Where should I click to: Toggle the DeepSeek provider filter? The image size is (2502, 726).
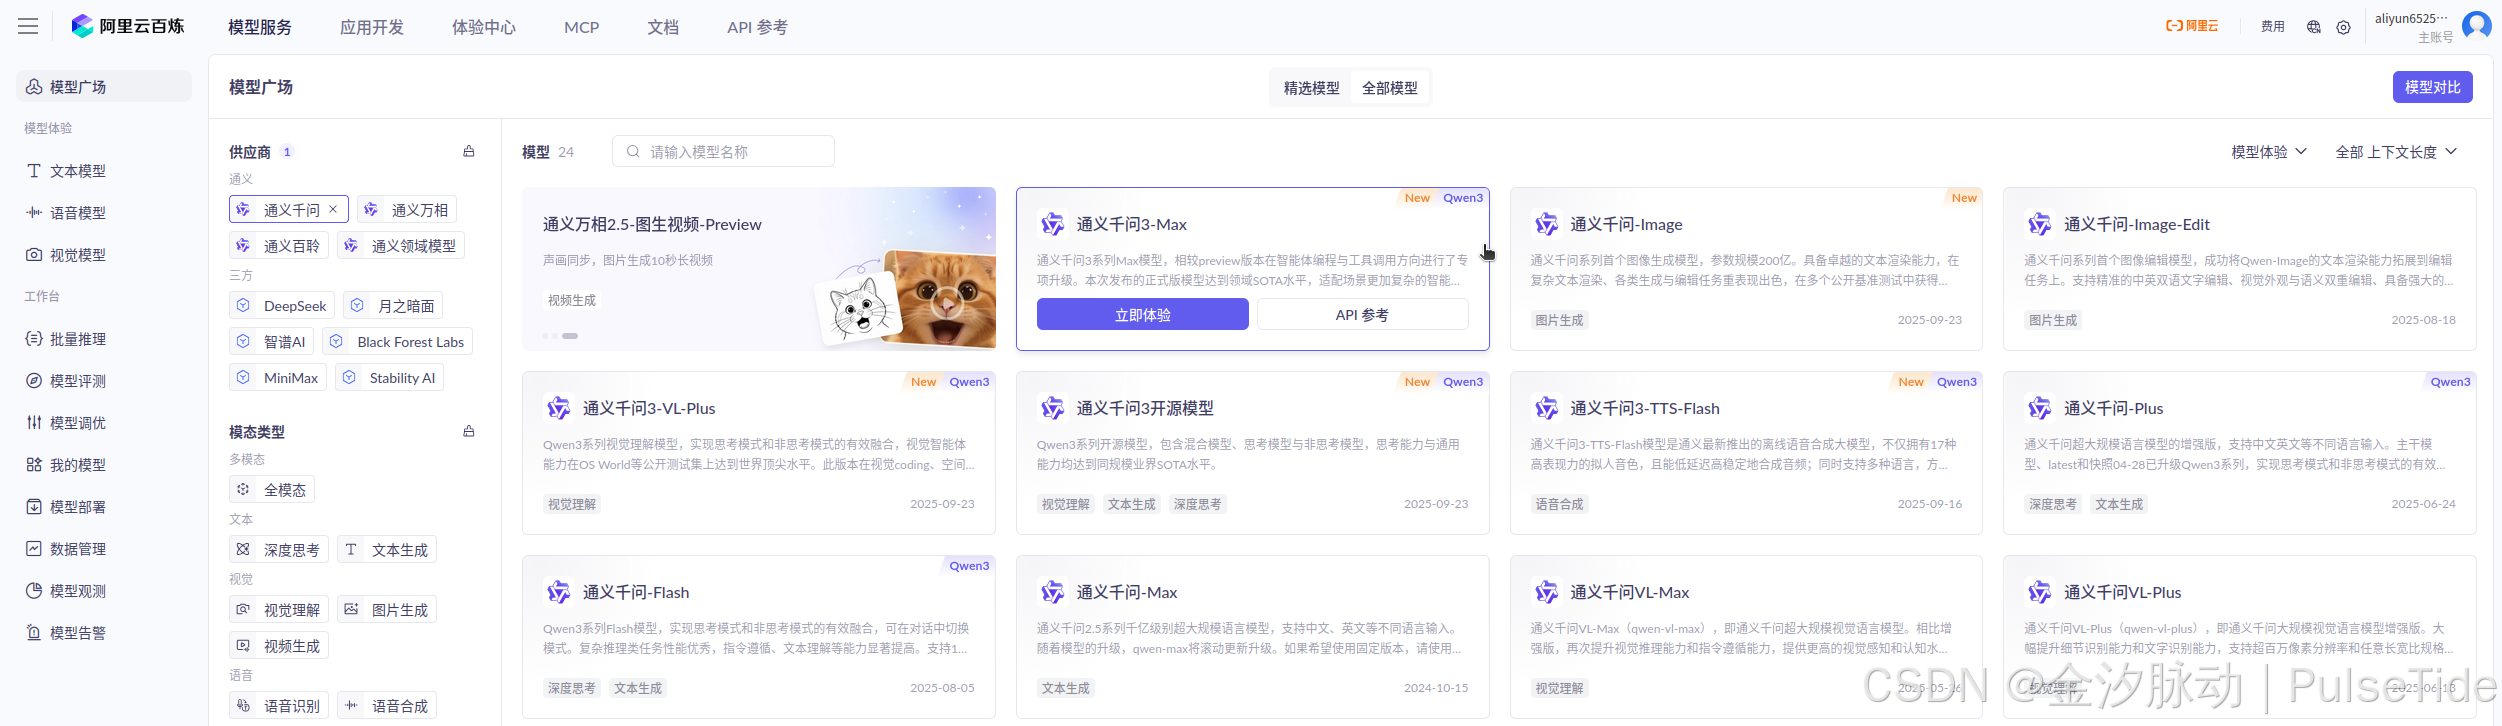tap(282, 306)
